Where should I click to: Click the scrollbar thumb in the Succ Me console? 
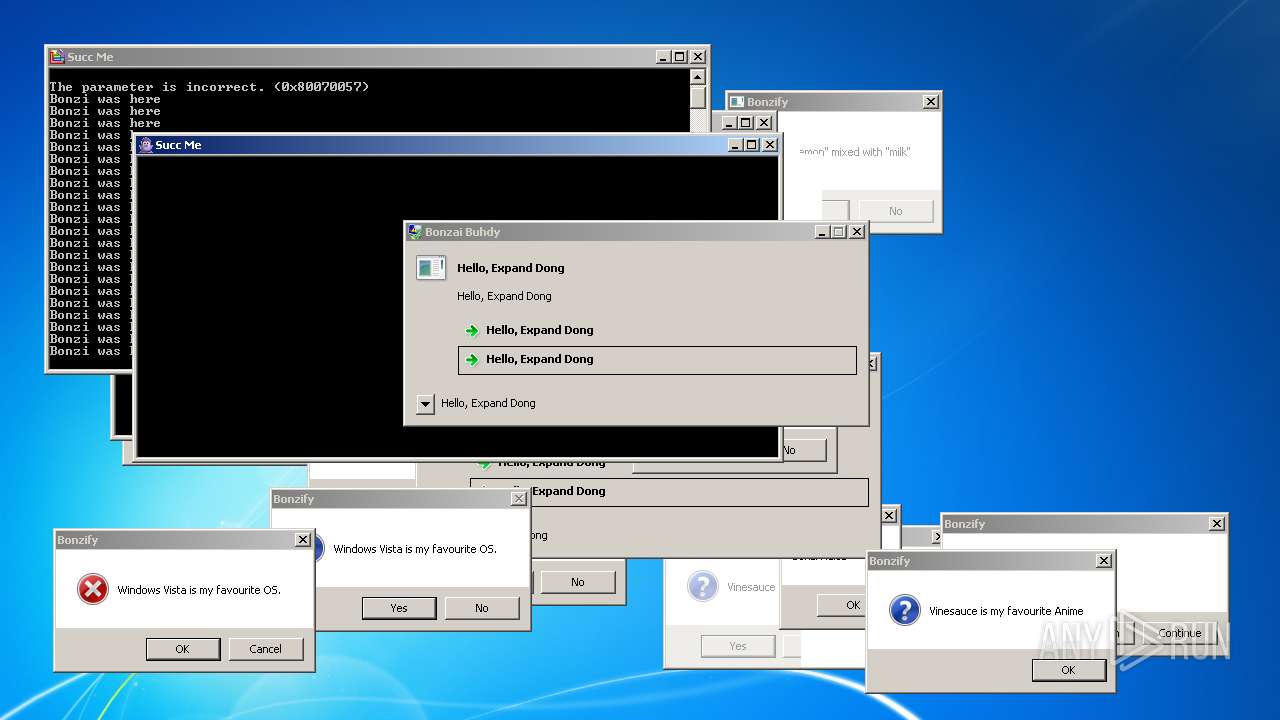698,97
